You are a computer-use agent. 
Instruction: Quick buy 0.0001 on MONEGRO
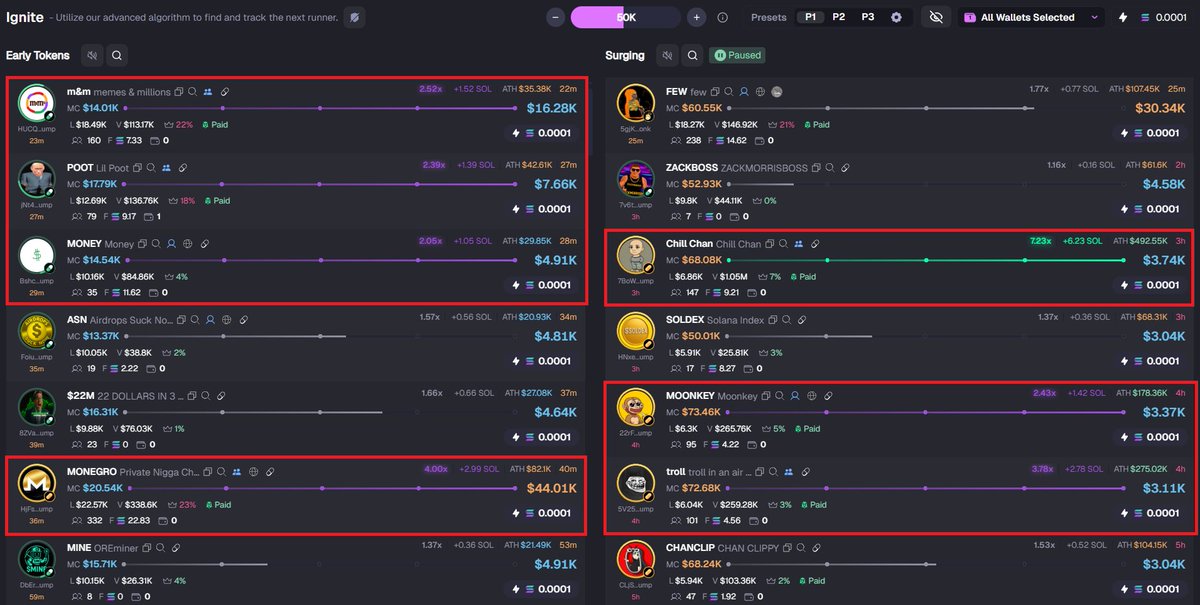tap(543, 514)
